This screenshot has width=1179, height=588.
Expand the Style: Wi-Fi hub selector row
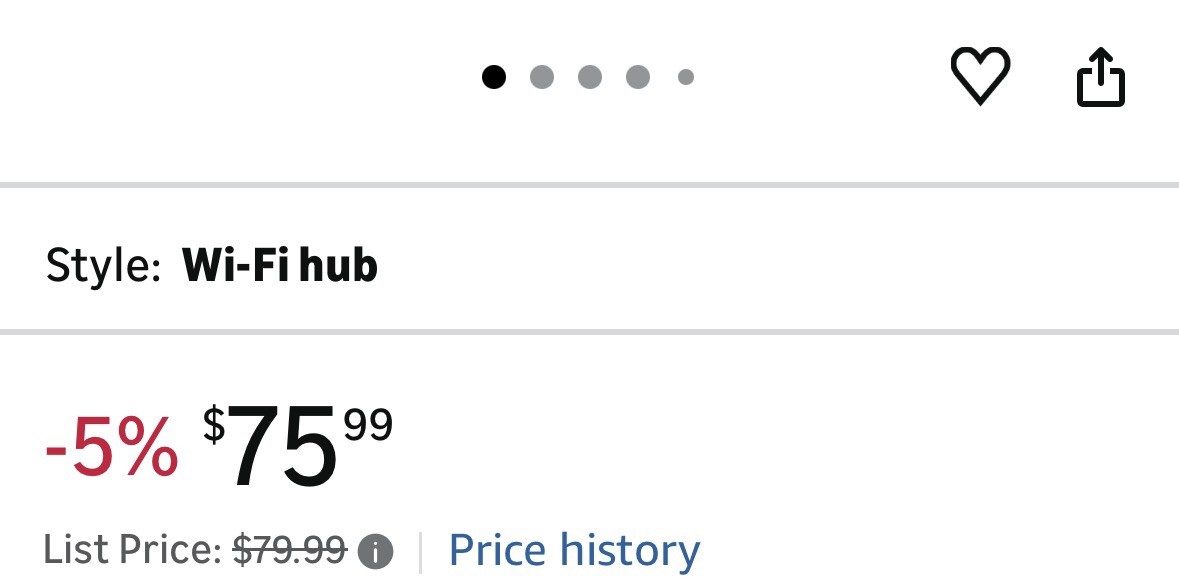[590, 259]
